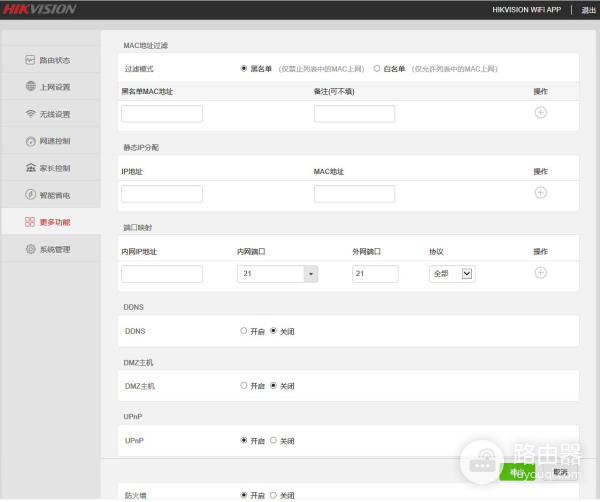Disable DMZ主机 with 关闭 radio
The image size is (600, 502).
click(273, 385)
